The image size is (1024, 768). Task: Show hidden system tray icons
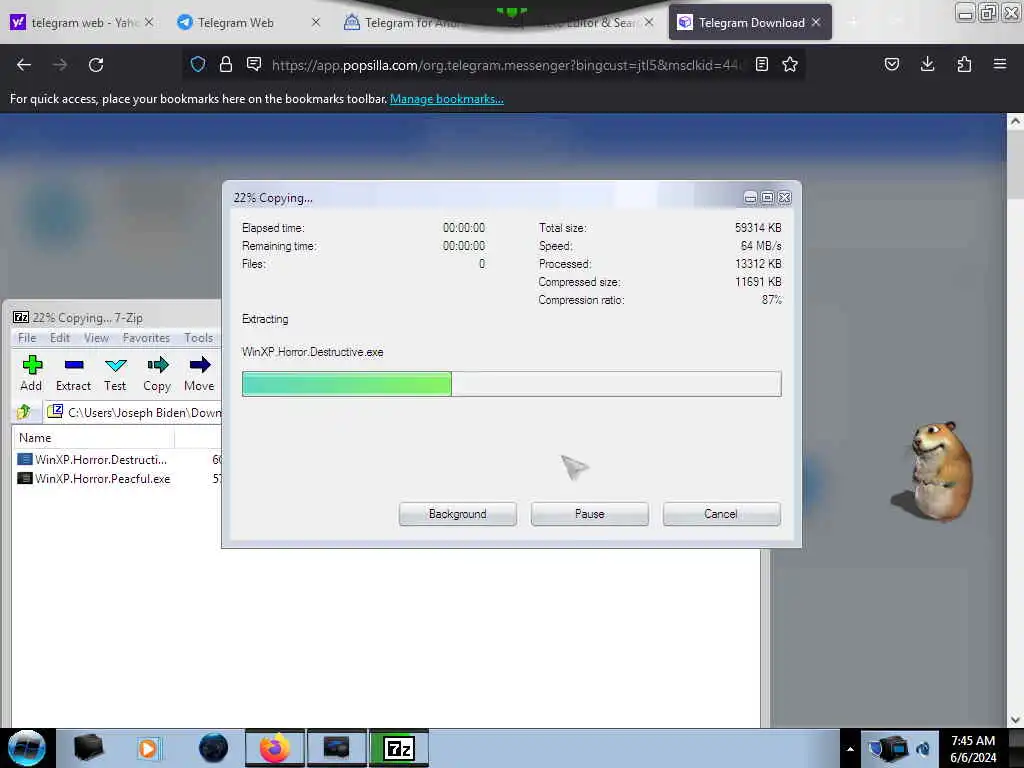(850, 749)
